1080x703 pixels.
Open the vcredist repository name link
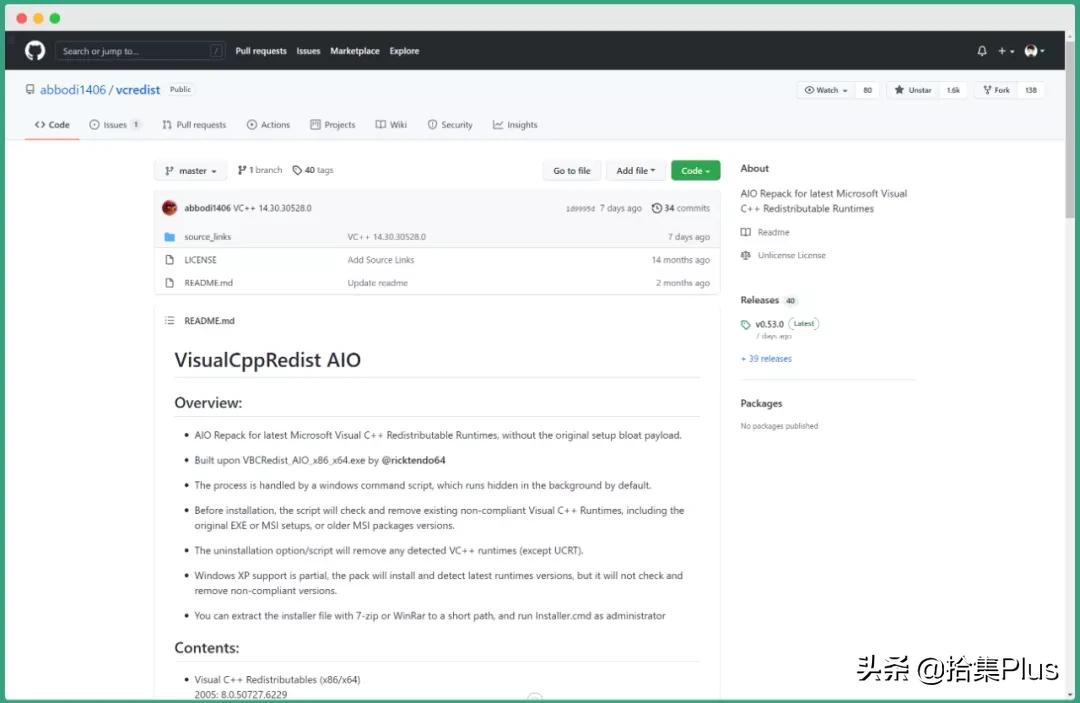[138, 90]
